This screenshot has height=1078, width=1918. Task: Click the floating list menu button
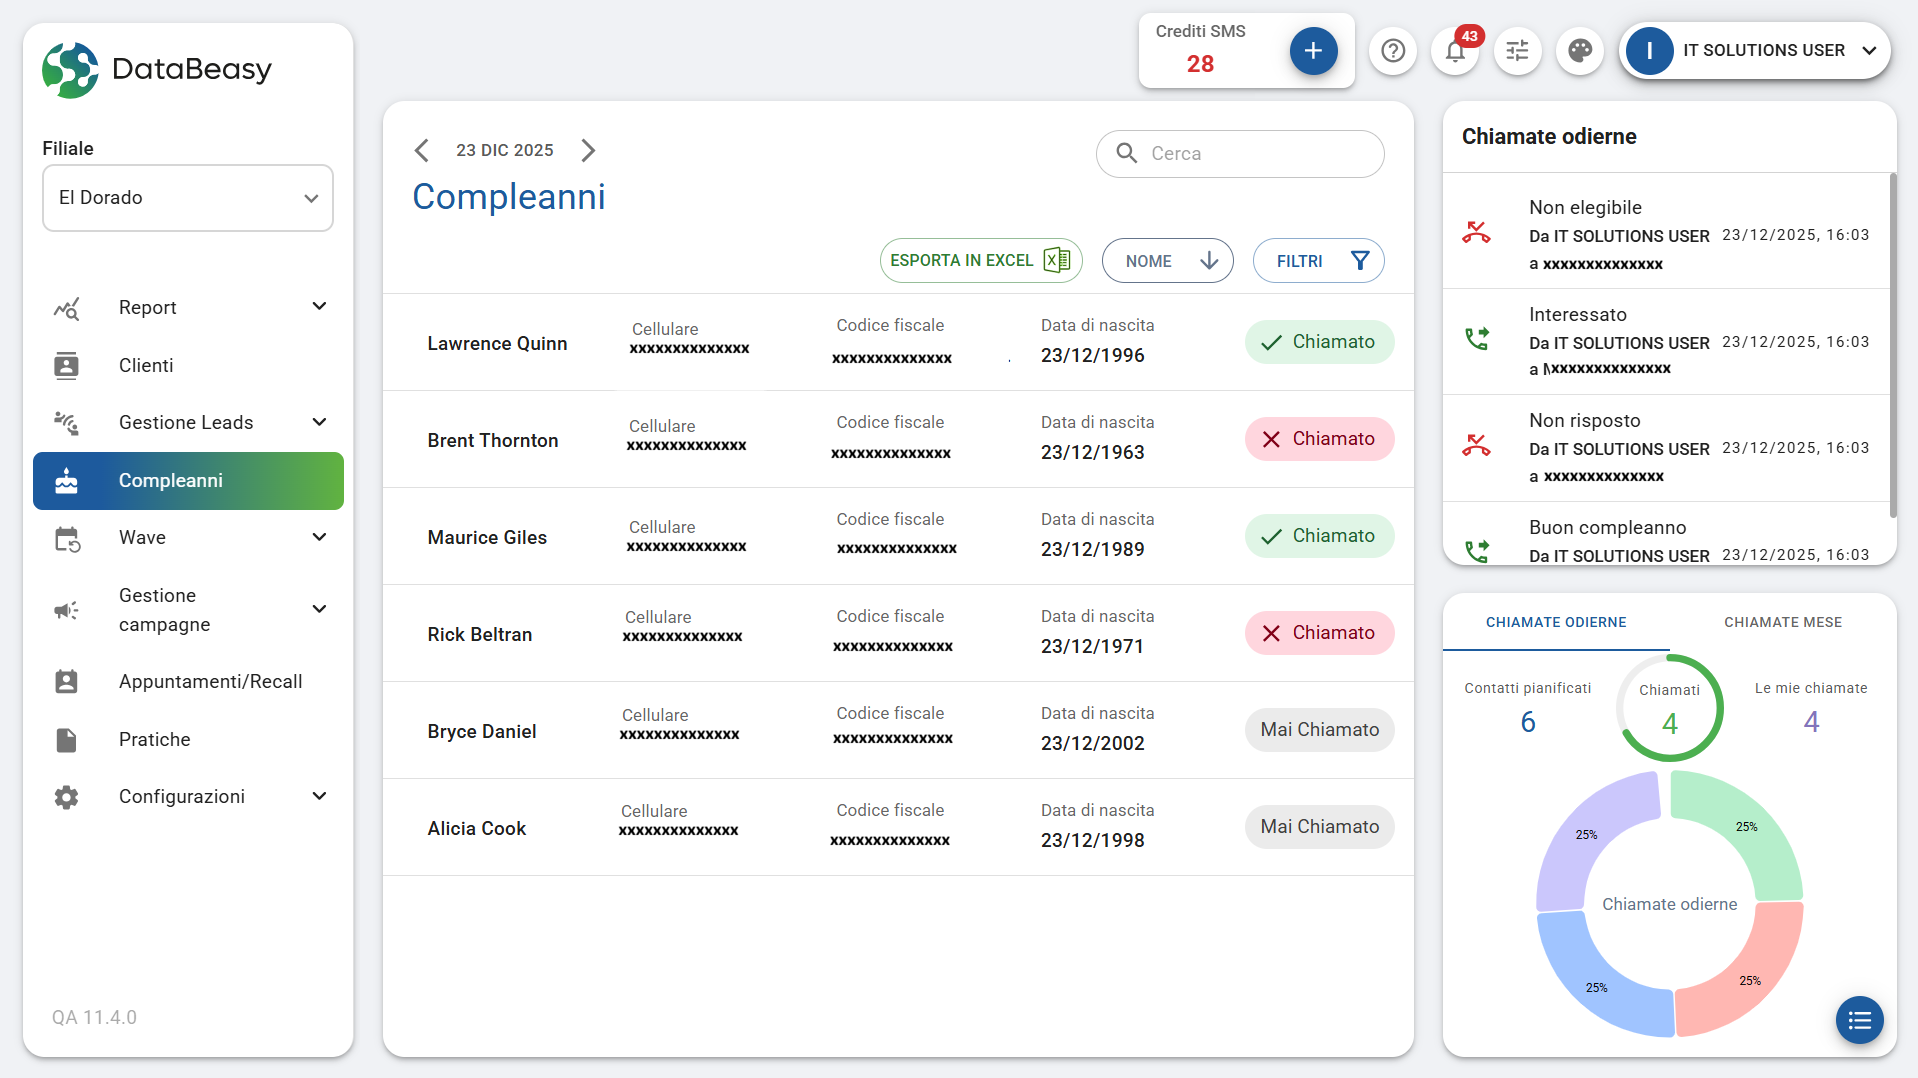tap(1859, 1020)
